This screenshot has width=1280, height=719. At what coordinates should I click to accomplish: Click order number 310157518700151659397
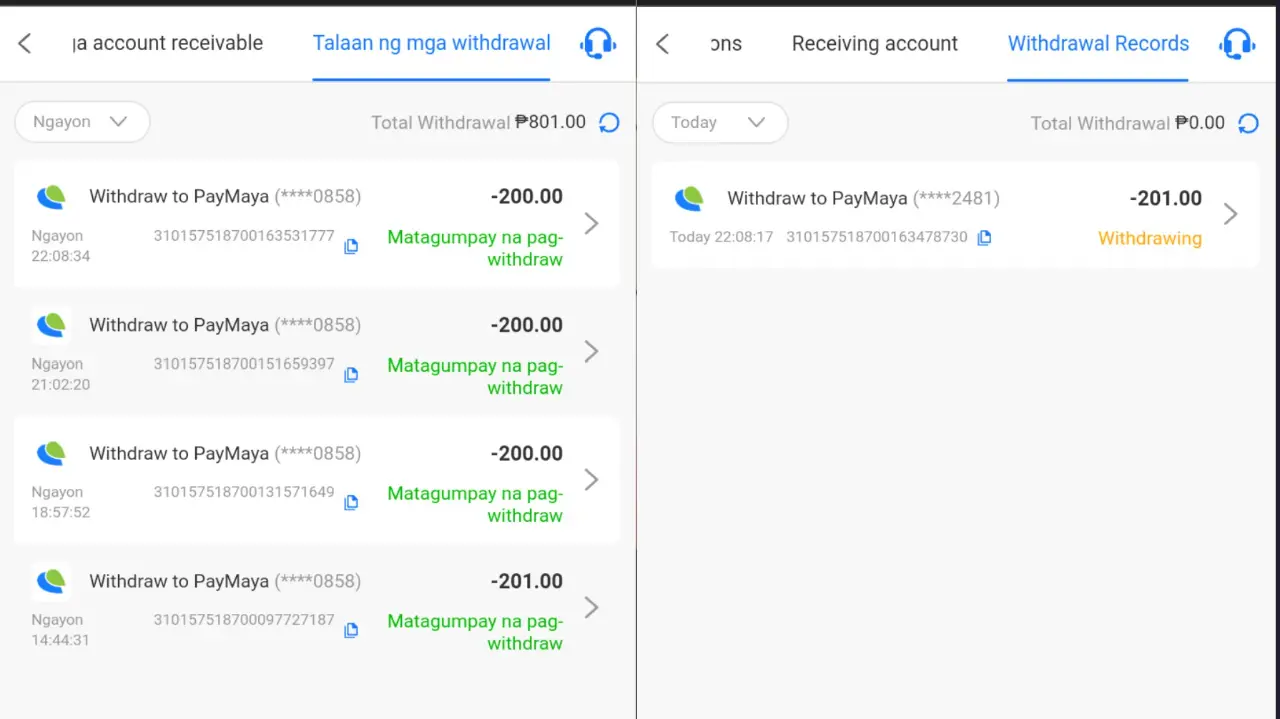(x=244, y=364)
